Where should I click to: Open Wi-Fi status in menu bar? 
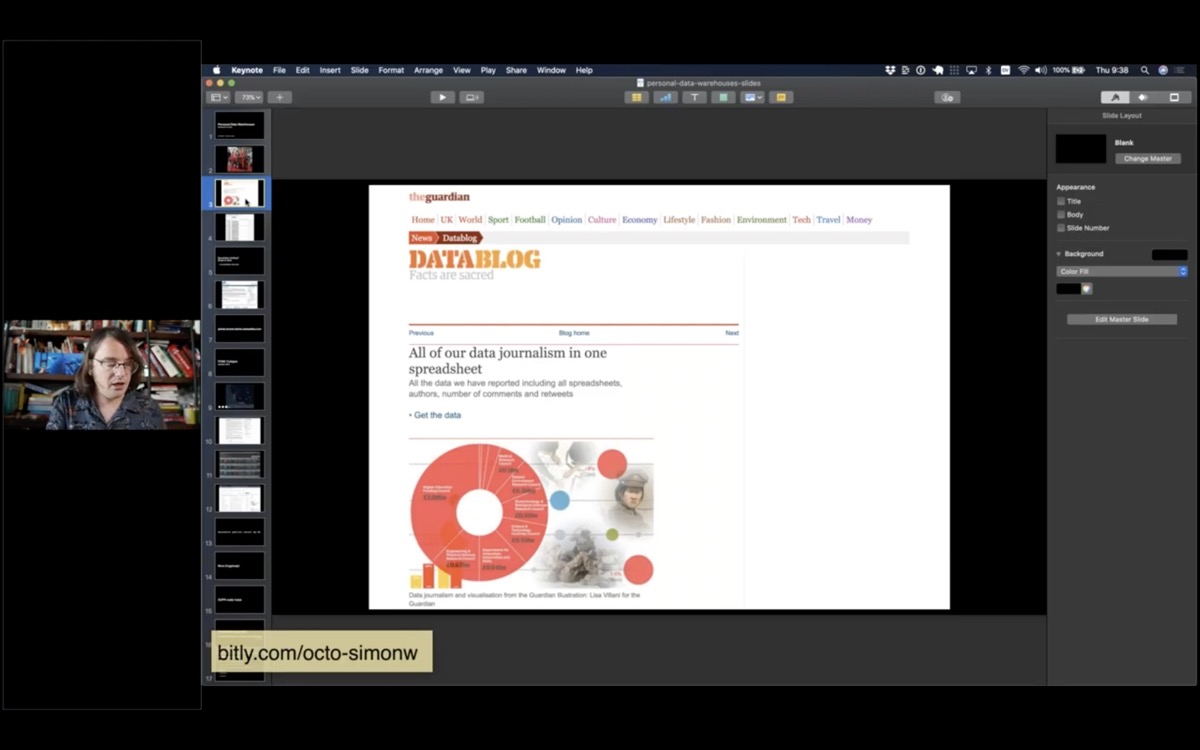point(1024,70)
